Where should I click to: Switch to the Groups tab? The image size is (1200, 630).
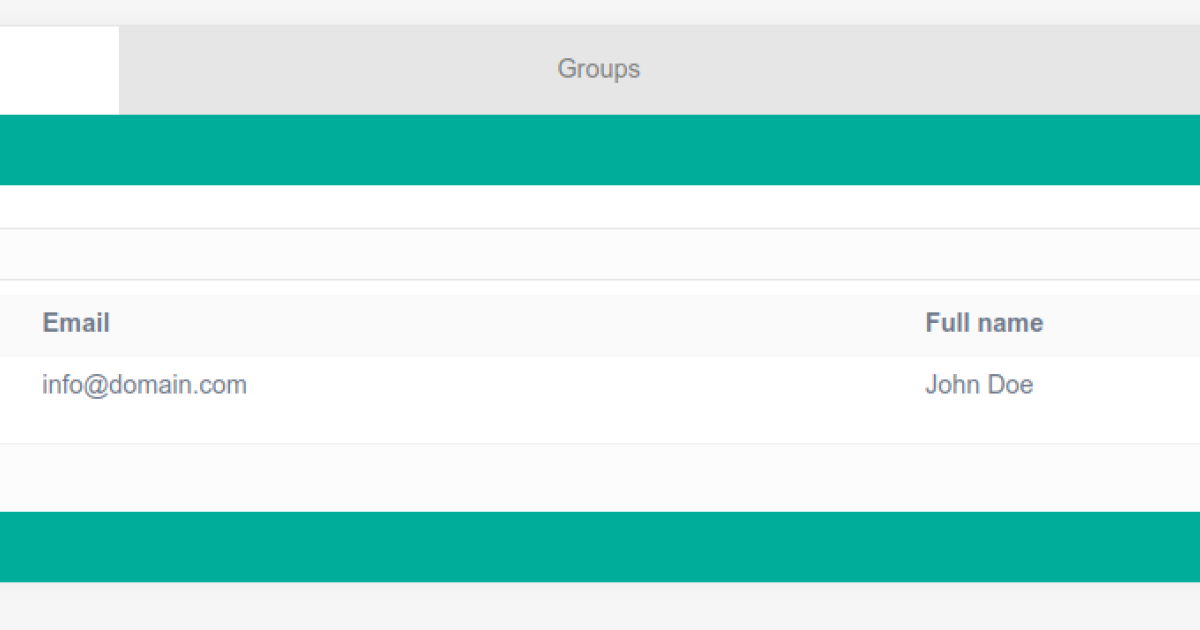[598, 69]
